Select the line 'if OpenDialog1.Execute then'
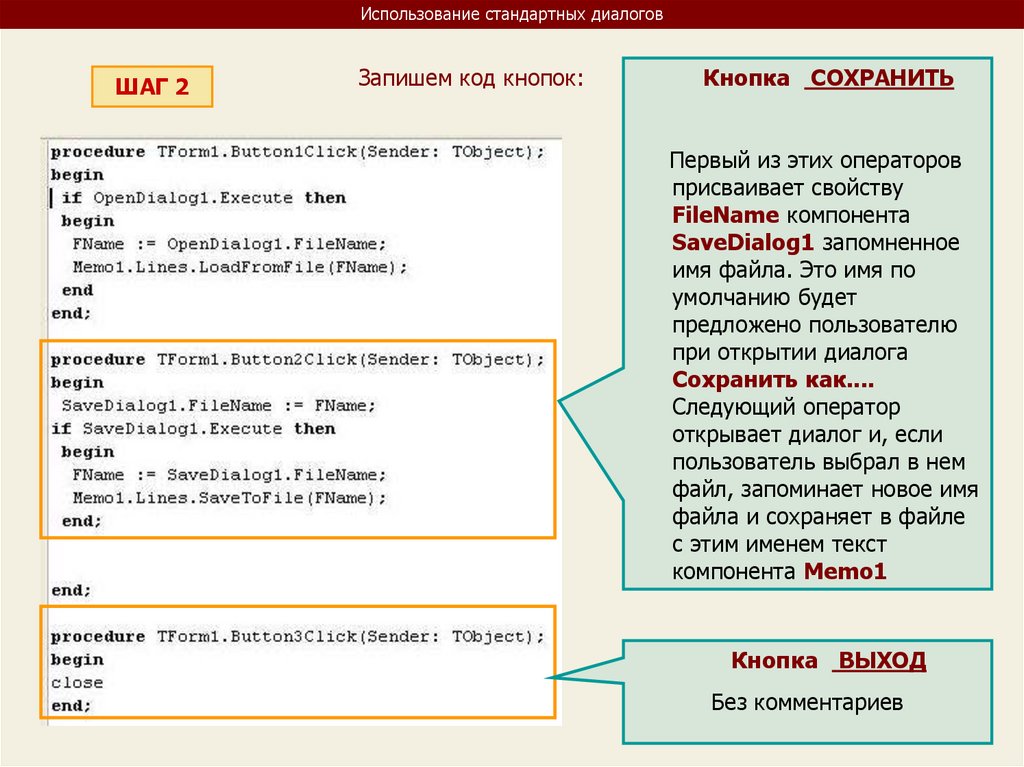The image size is (1024, 767). [204, 198]
